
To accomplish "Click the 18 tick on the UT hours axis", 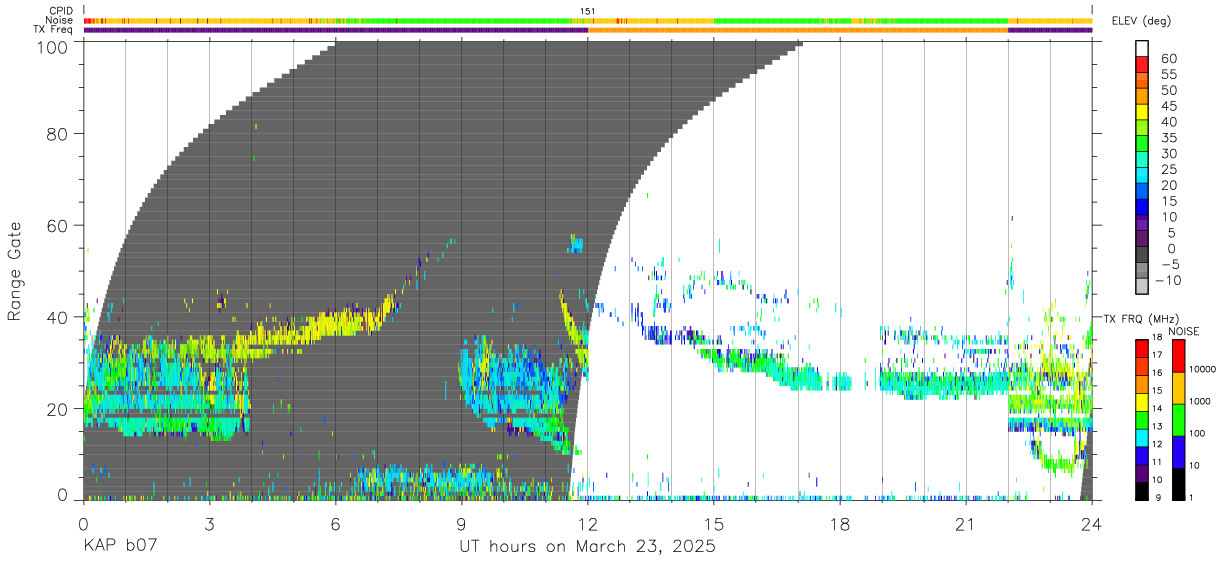I will pos(840,525).
